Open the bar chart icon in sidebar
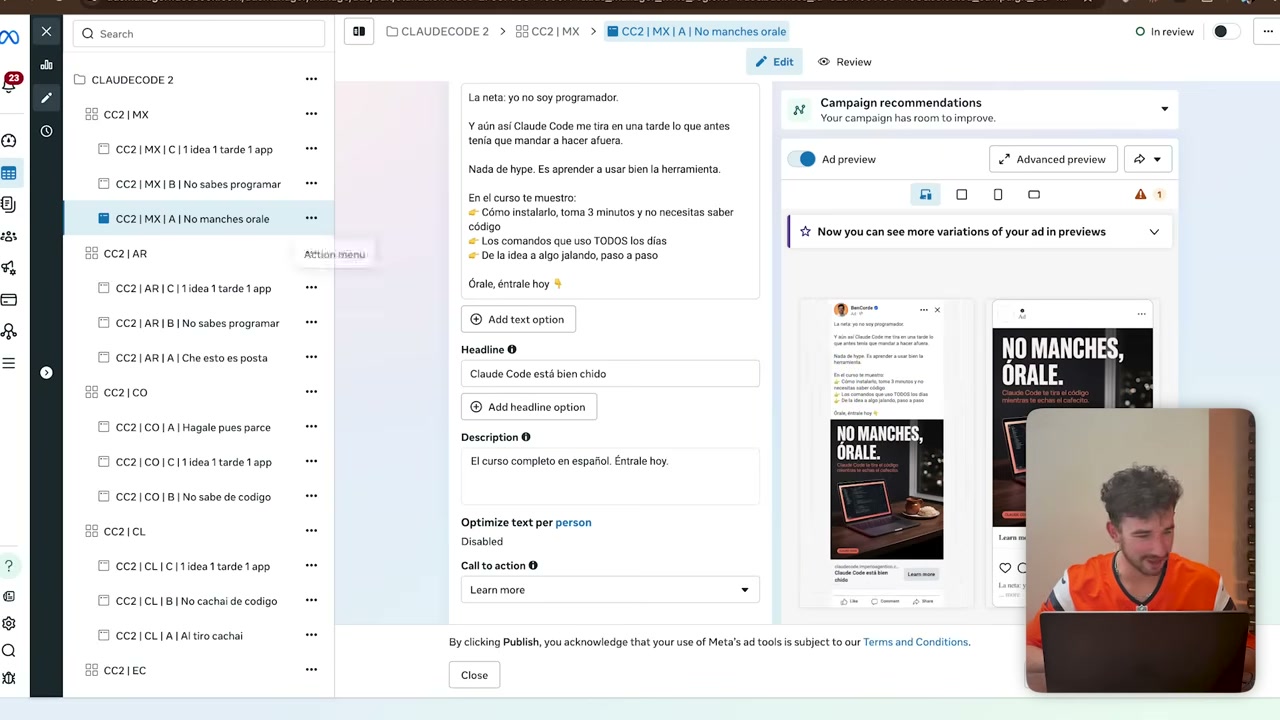The image size is (1280, 720). pos(46,65)
